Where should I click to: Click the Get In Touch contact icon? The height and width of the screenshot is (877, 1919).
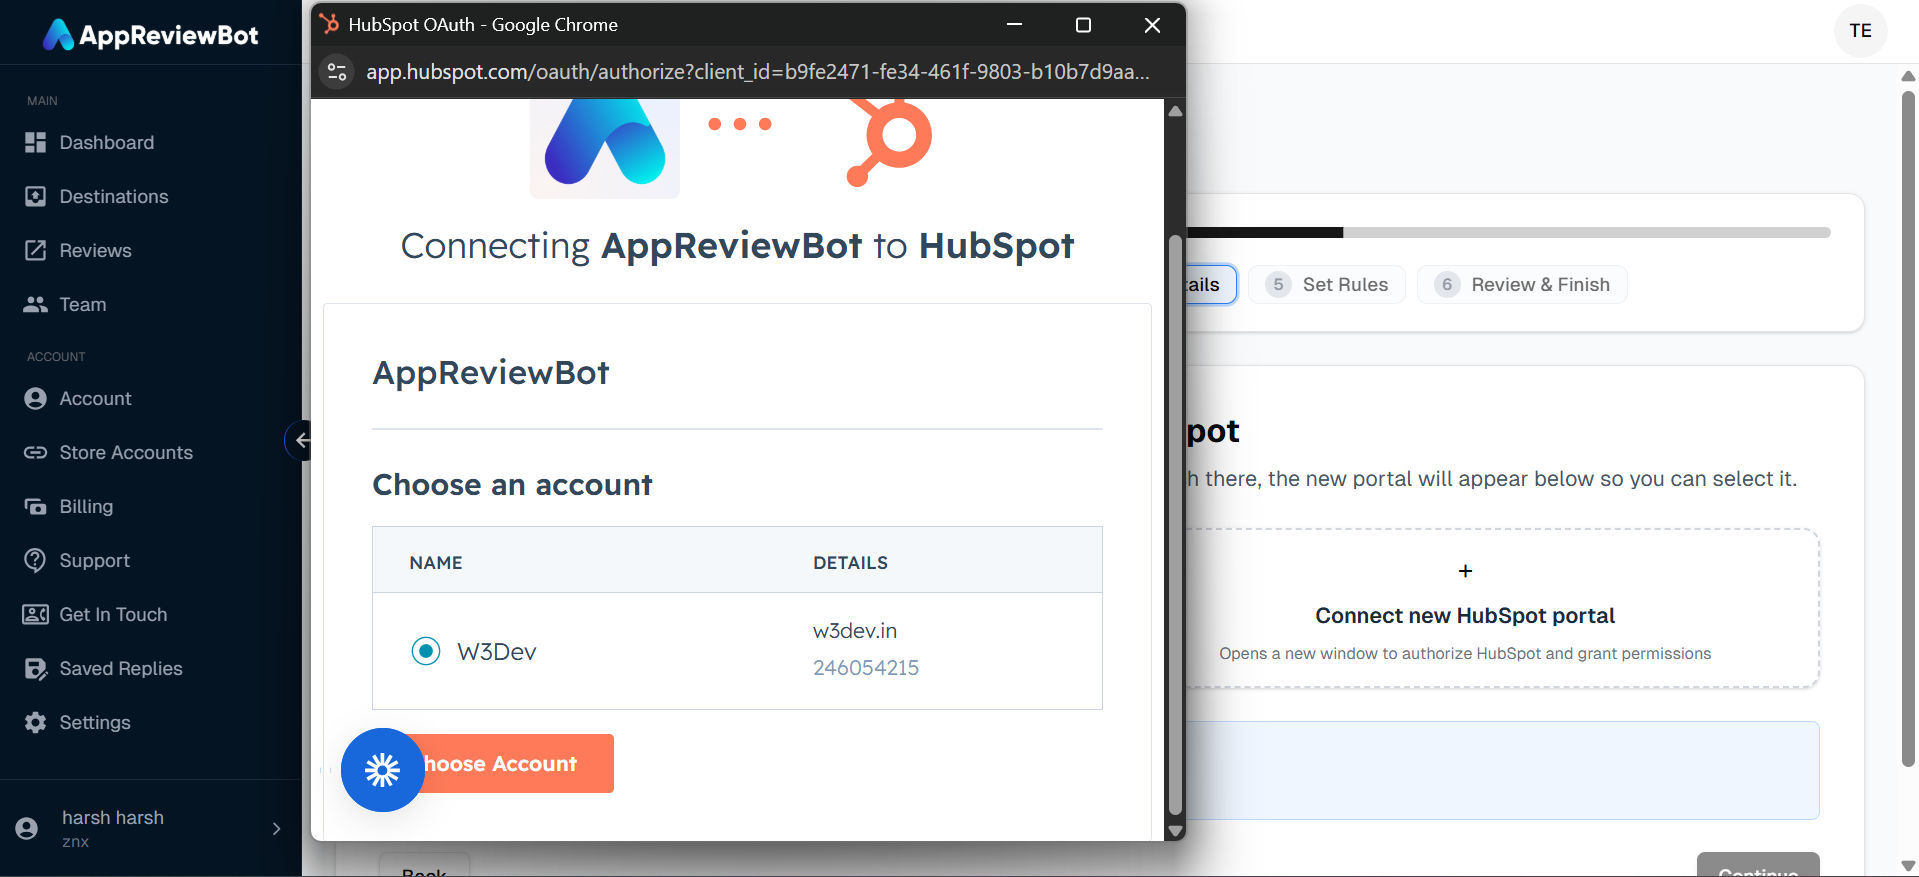pyautogui.click(x=35, y=615)
